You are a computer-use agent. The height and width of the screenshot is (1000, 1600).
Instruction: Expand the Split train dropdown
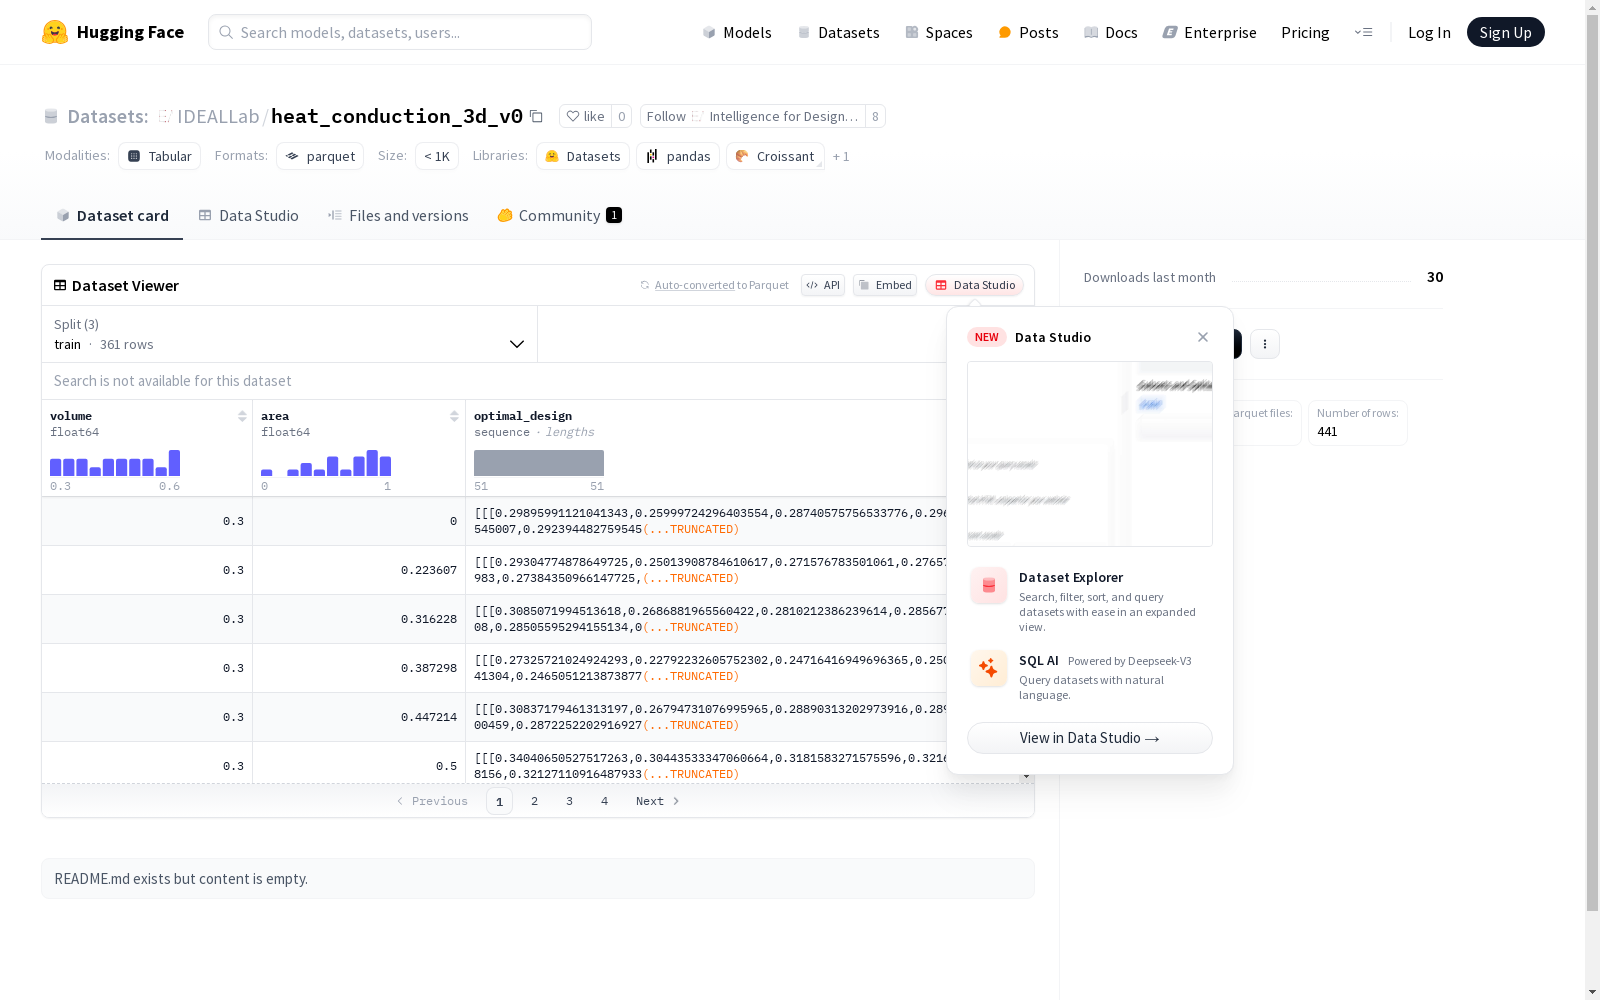(289, 334)
